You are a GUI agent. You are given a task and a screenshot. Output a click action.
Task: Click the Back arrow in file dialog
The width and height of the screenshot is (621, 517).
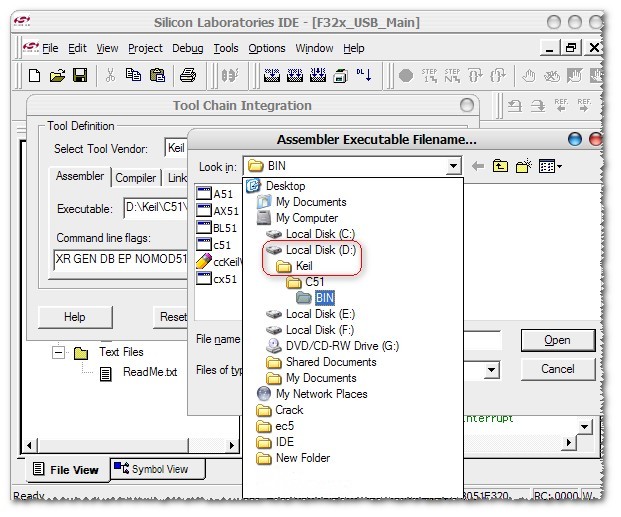coord(478,166)
